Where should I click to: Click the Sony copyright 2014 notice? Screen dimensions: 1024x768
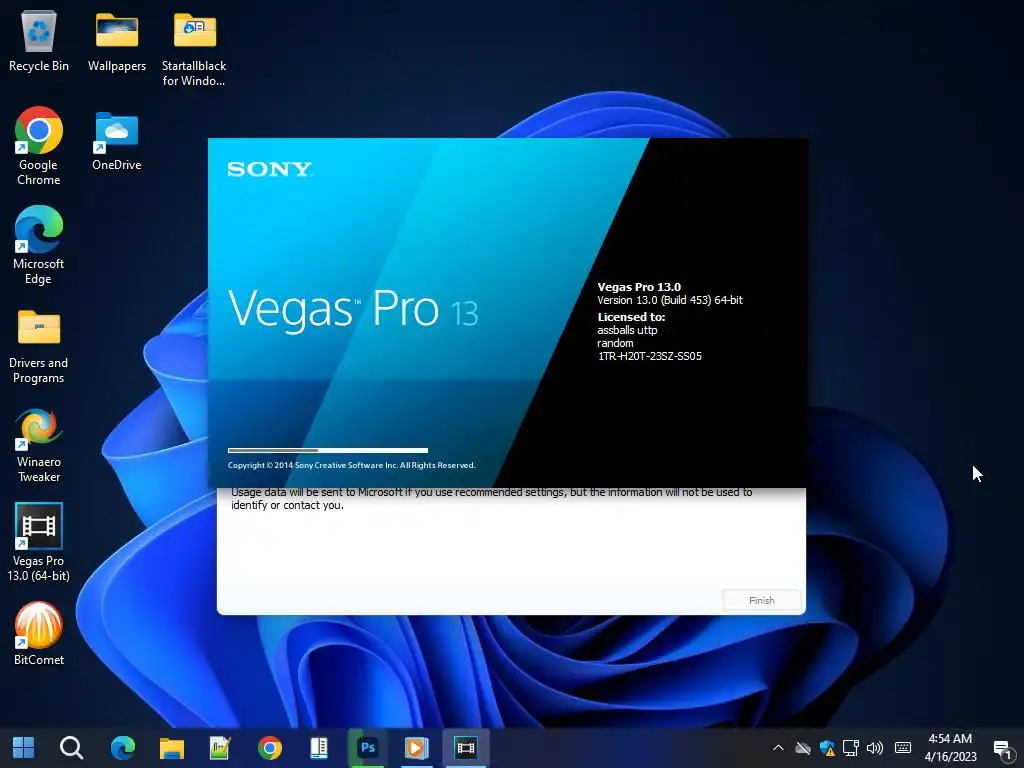[351, 465]
